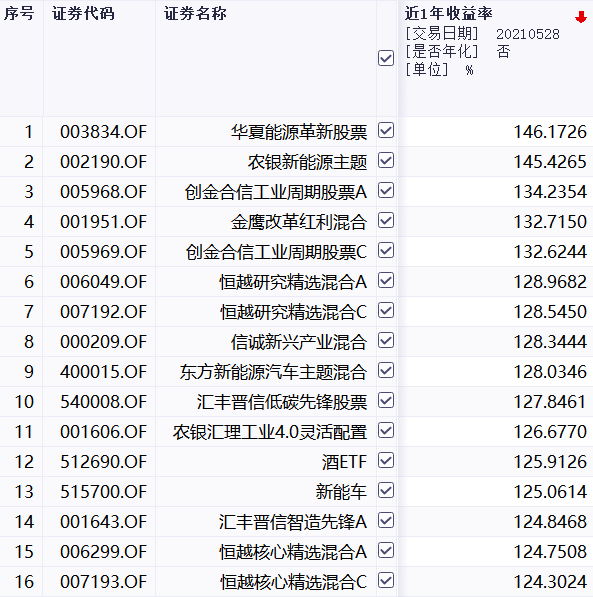Screen dimensions: 593x597
Task: Select fund code 001951.OF
Action: point(103,222)
